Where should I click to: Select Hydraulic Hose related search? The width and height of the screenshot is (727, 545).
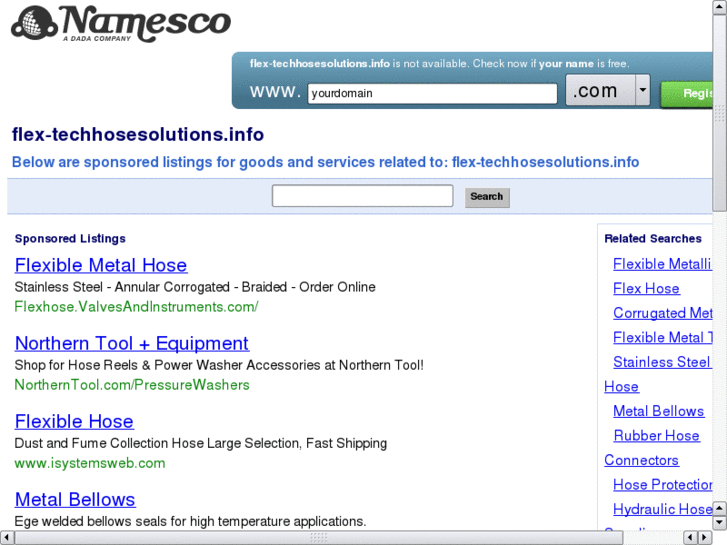pyautogui.click(x=663, y=510)
